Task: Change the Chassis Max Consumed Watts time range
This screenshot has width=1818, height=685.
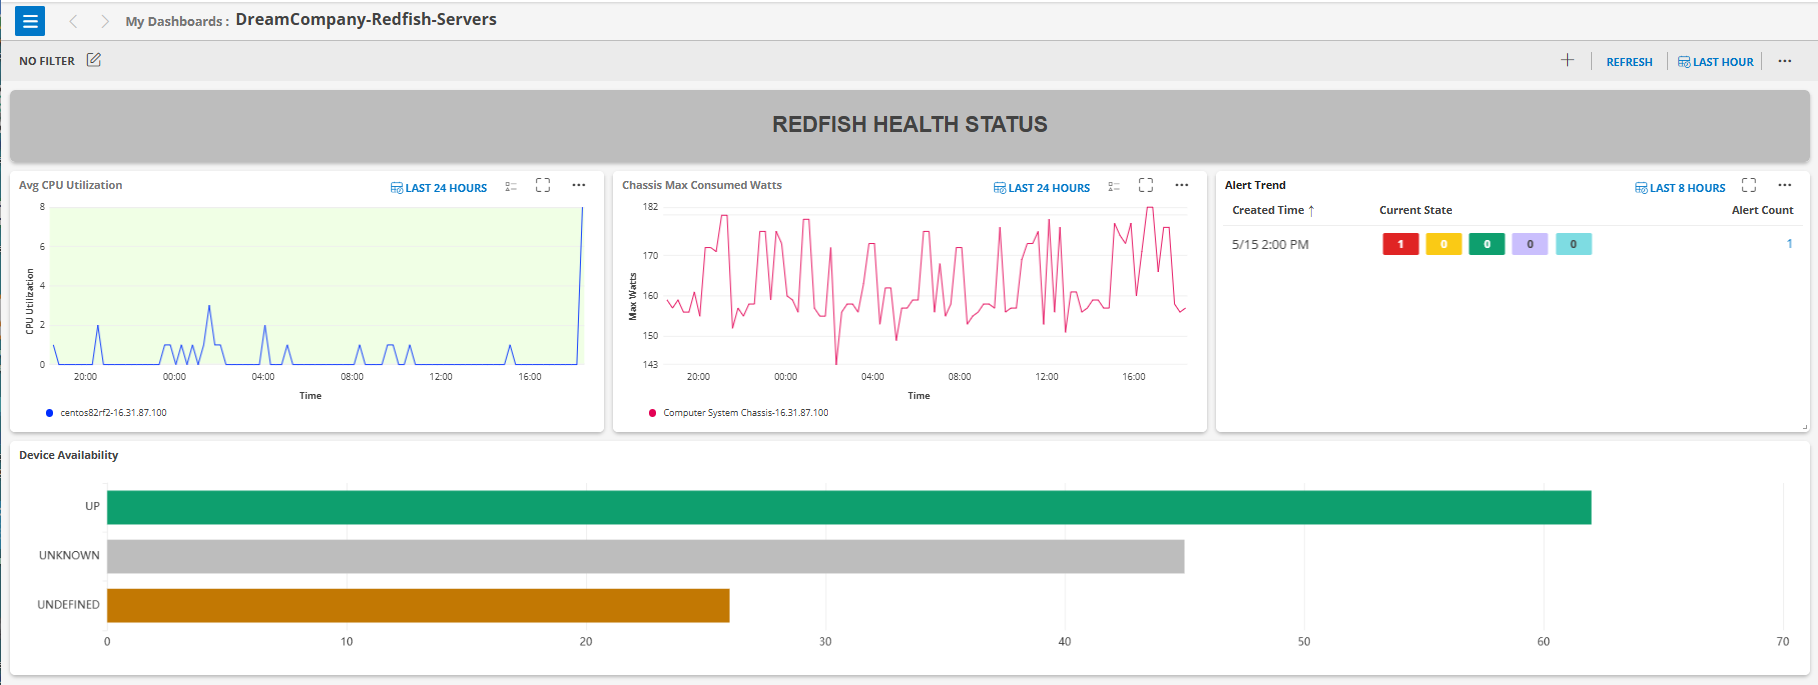Action: (x=1041, y=188)
